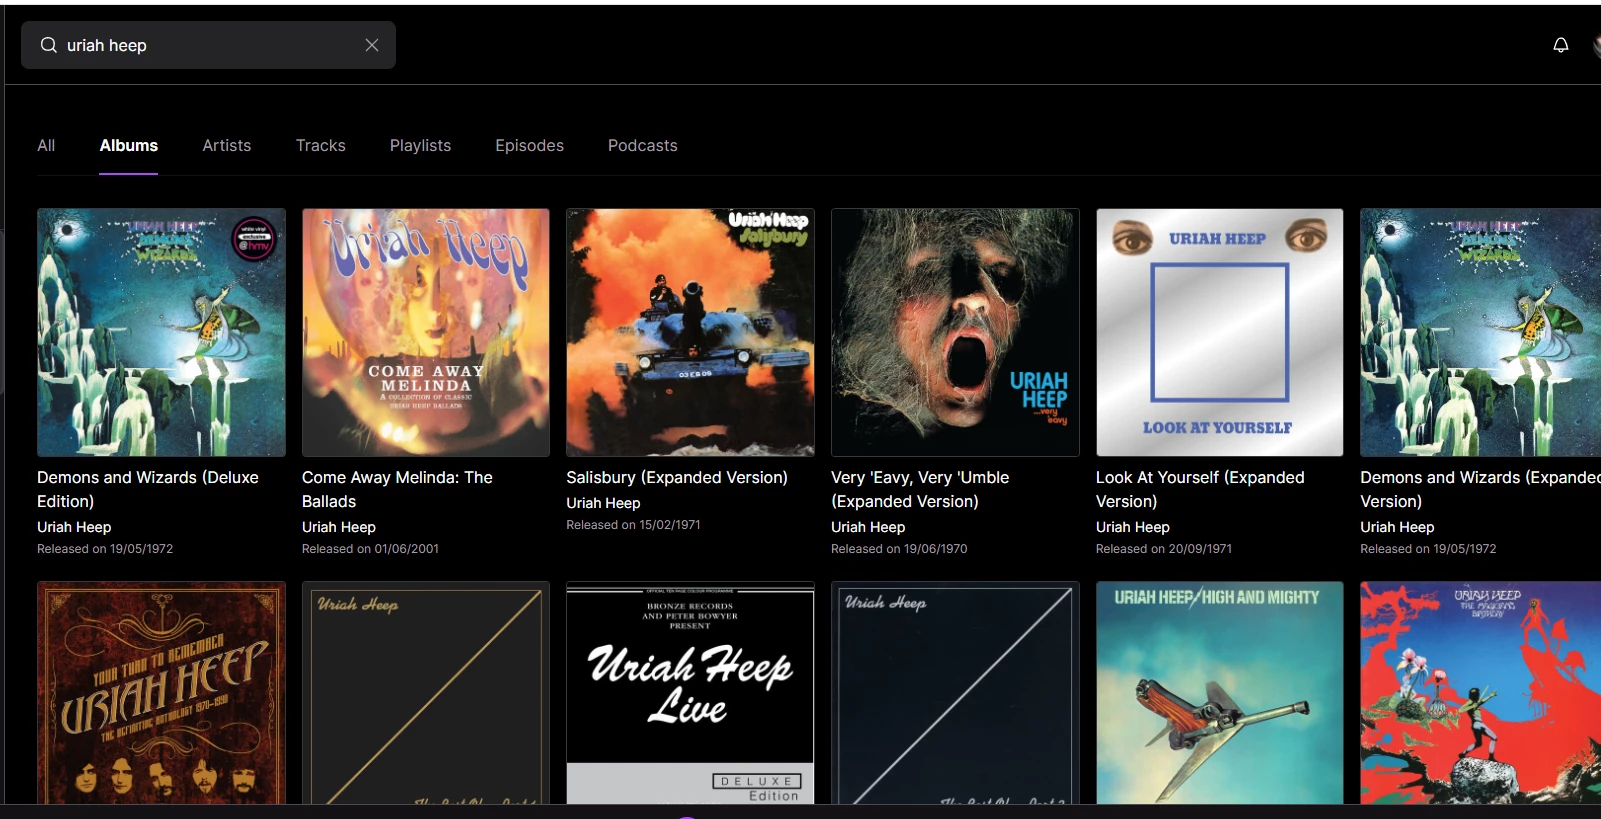Viewport: 1601px width, 819px height.
Task: Click Uriah Heep artist link under Salisbury
Action: (x=603, y=503)
